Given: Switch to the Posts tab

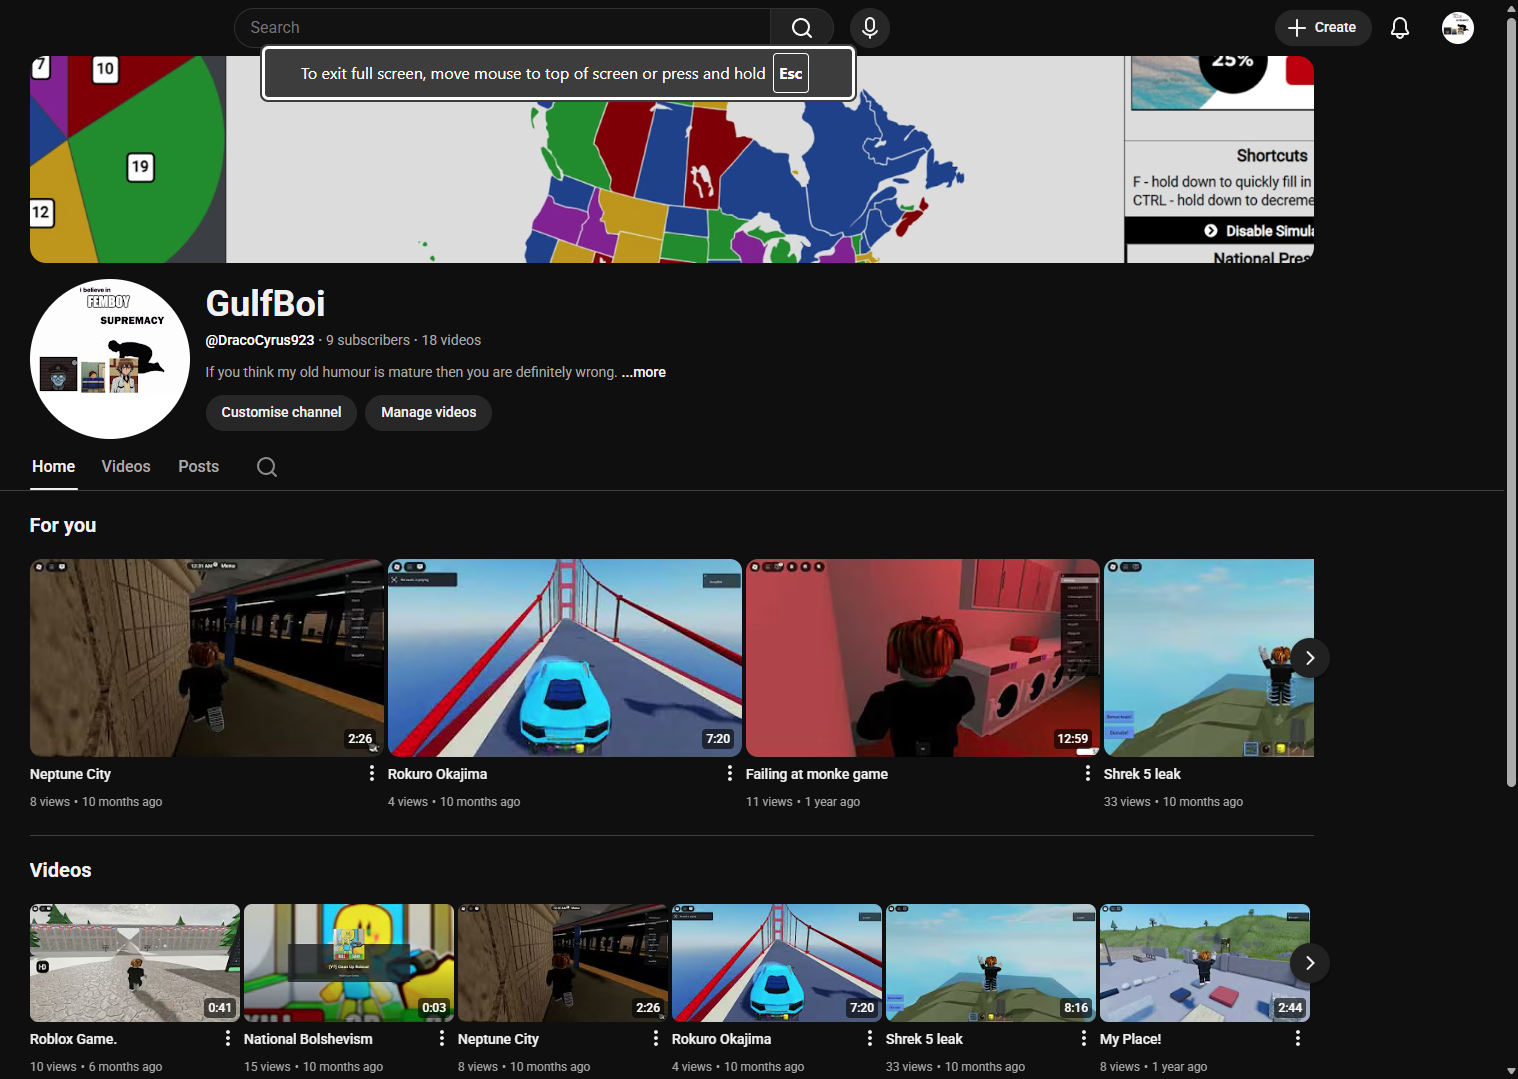Looking at the screenshot, I should (x=198, y=467).
